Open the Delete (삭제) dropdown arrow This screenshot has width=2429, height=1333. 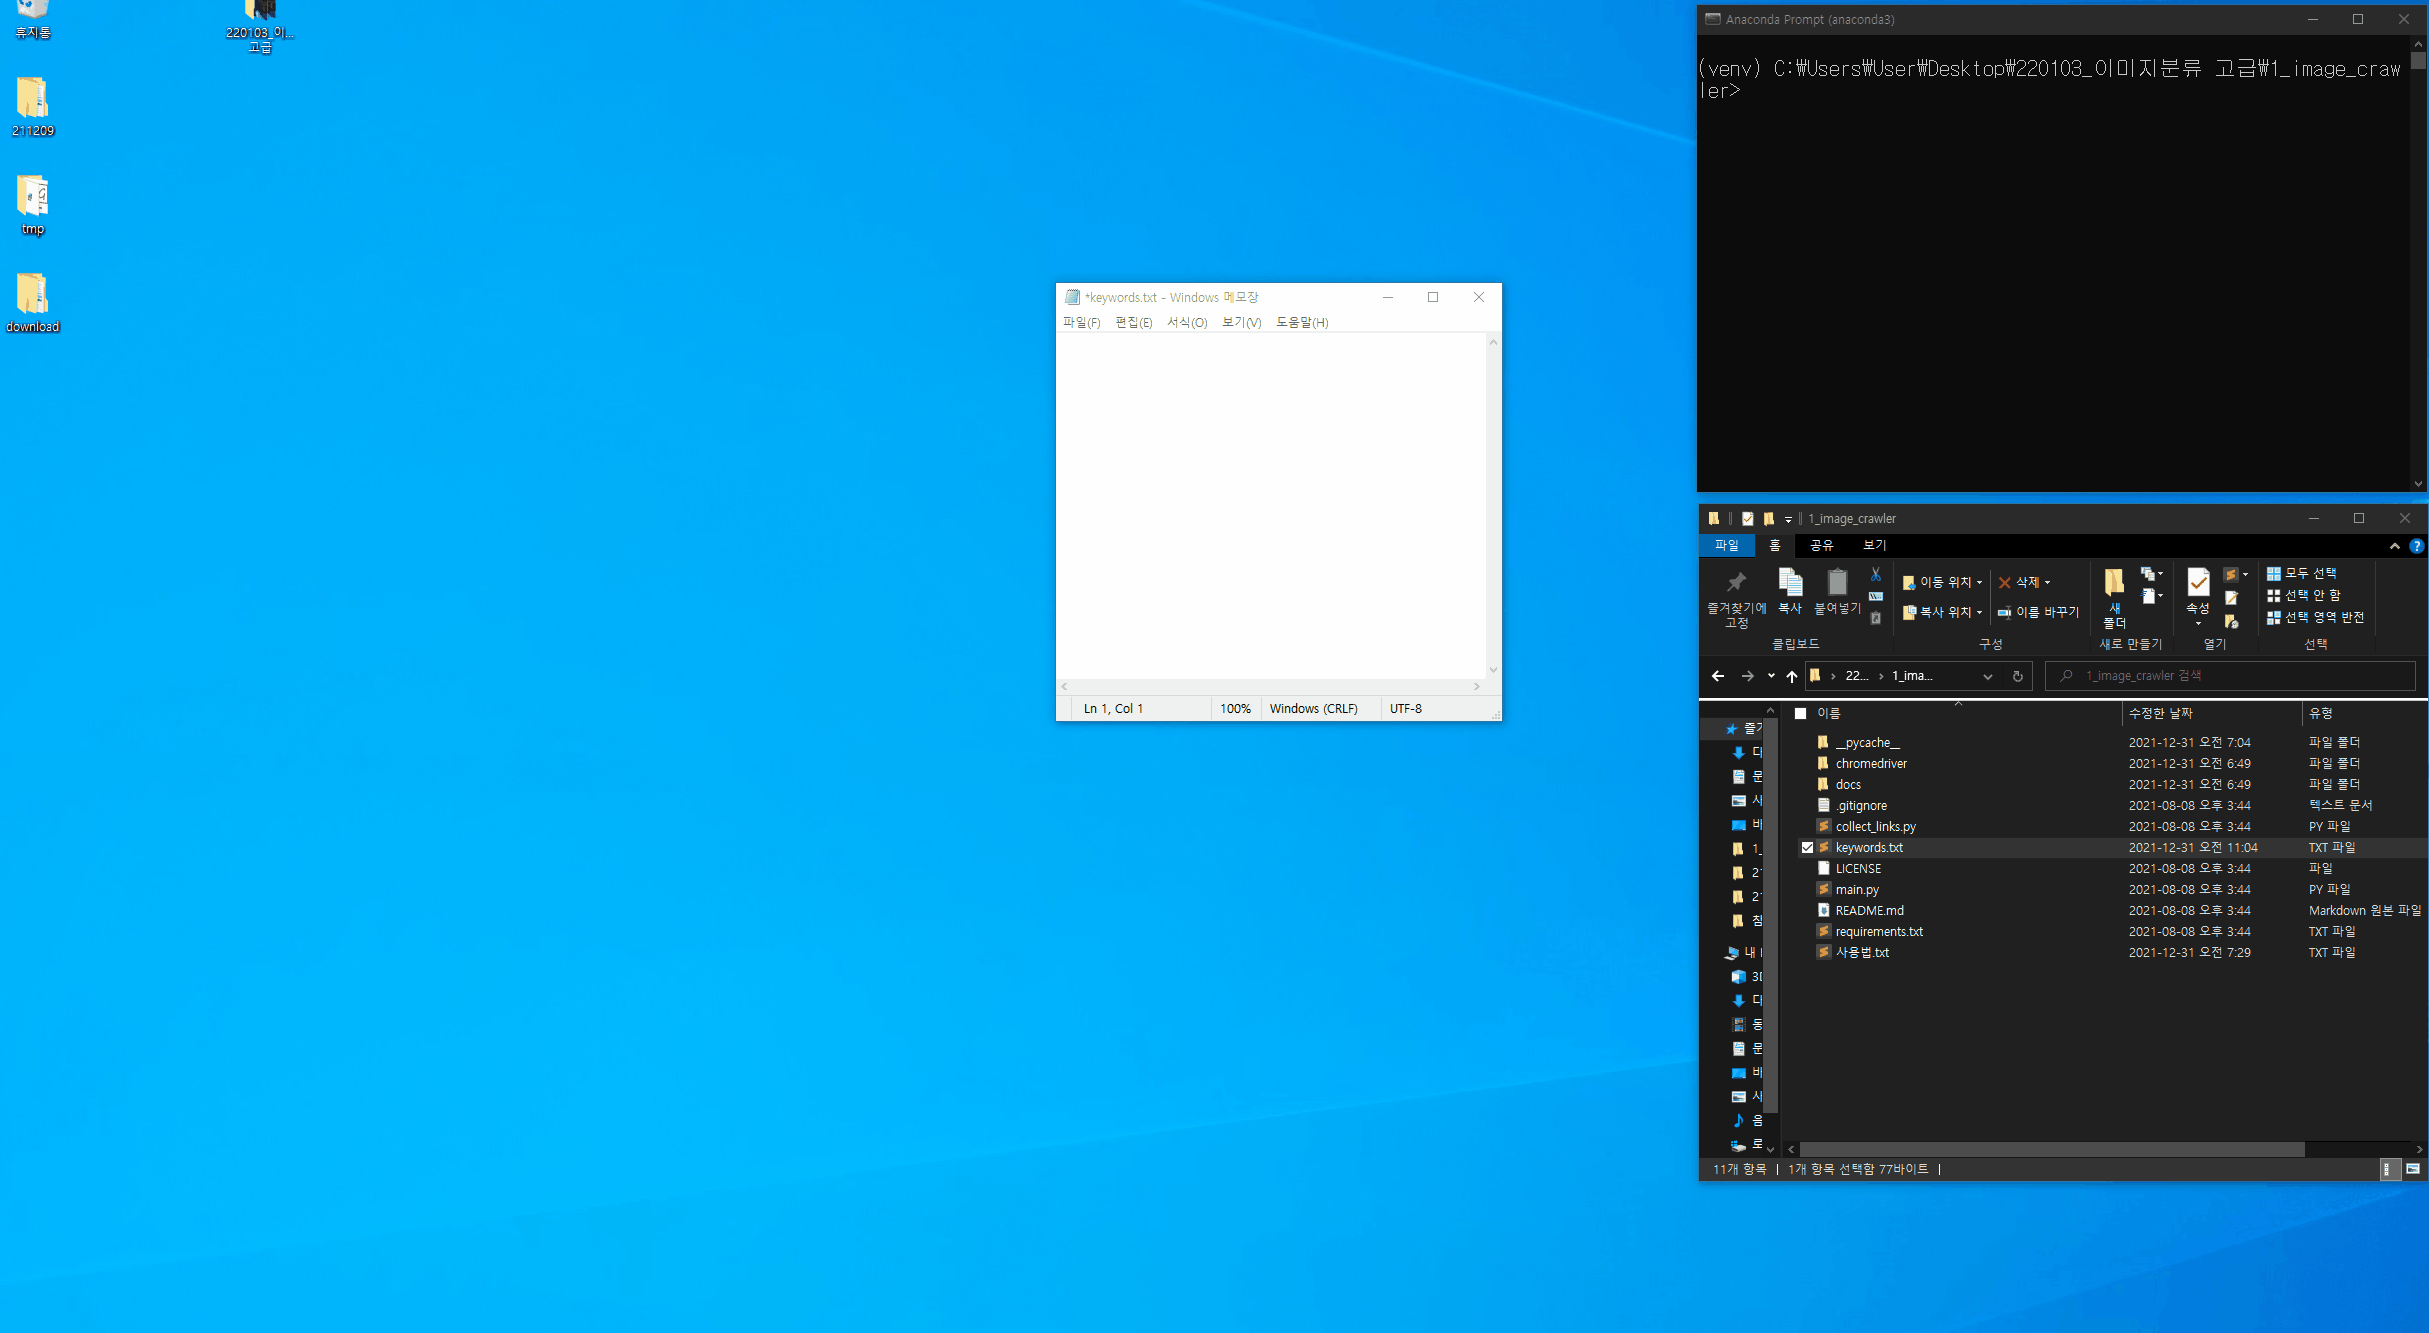click(2047, 583)
